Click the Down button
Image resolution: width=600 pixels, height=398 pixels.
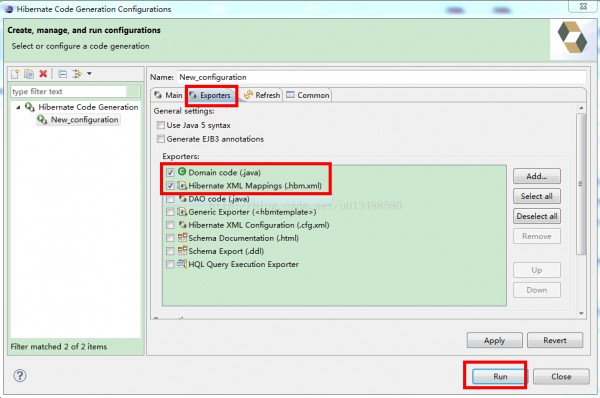[536, 290]
